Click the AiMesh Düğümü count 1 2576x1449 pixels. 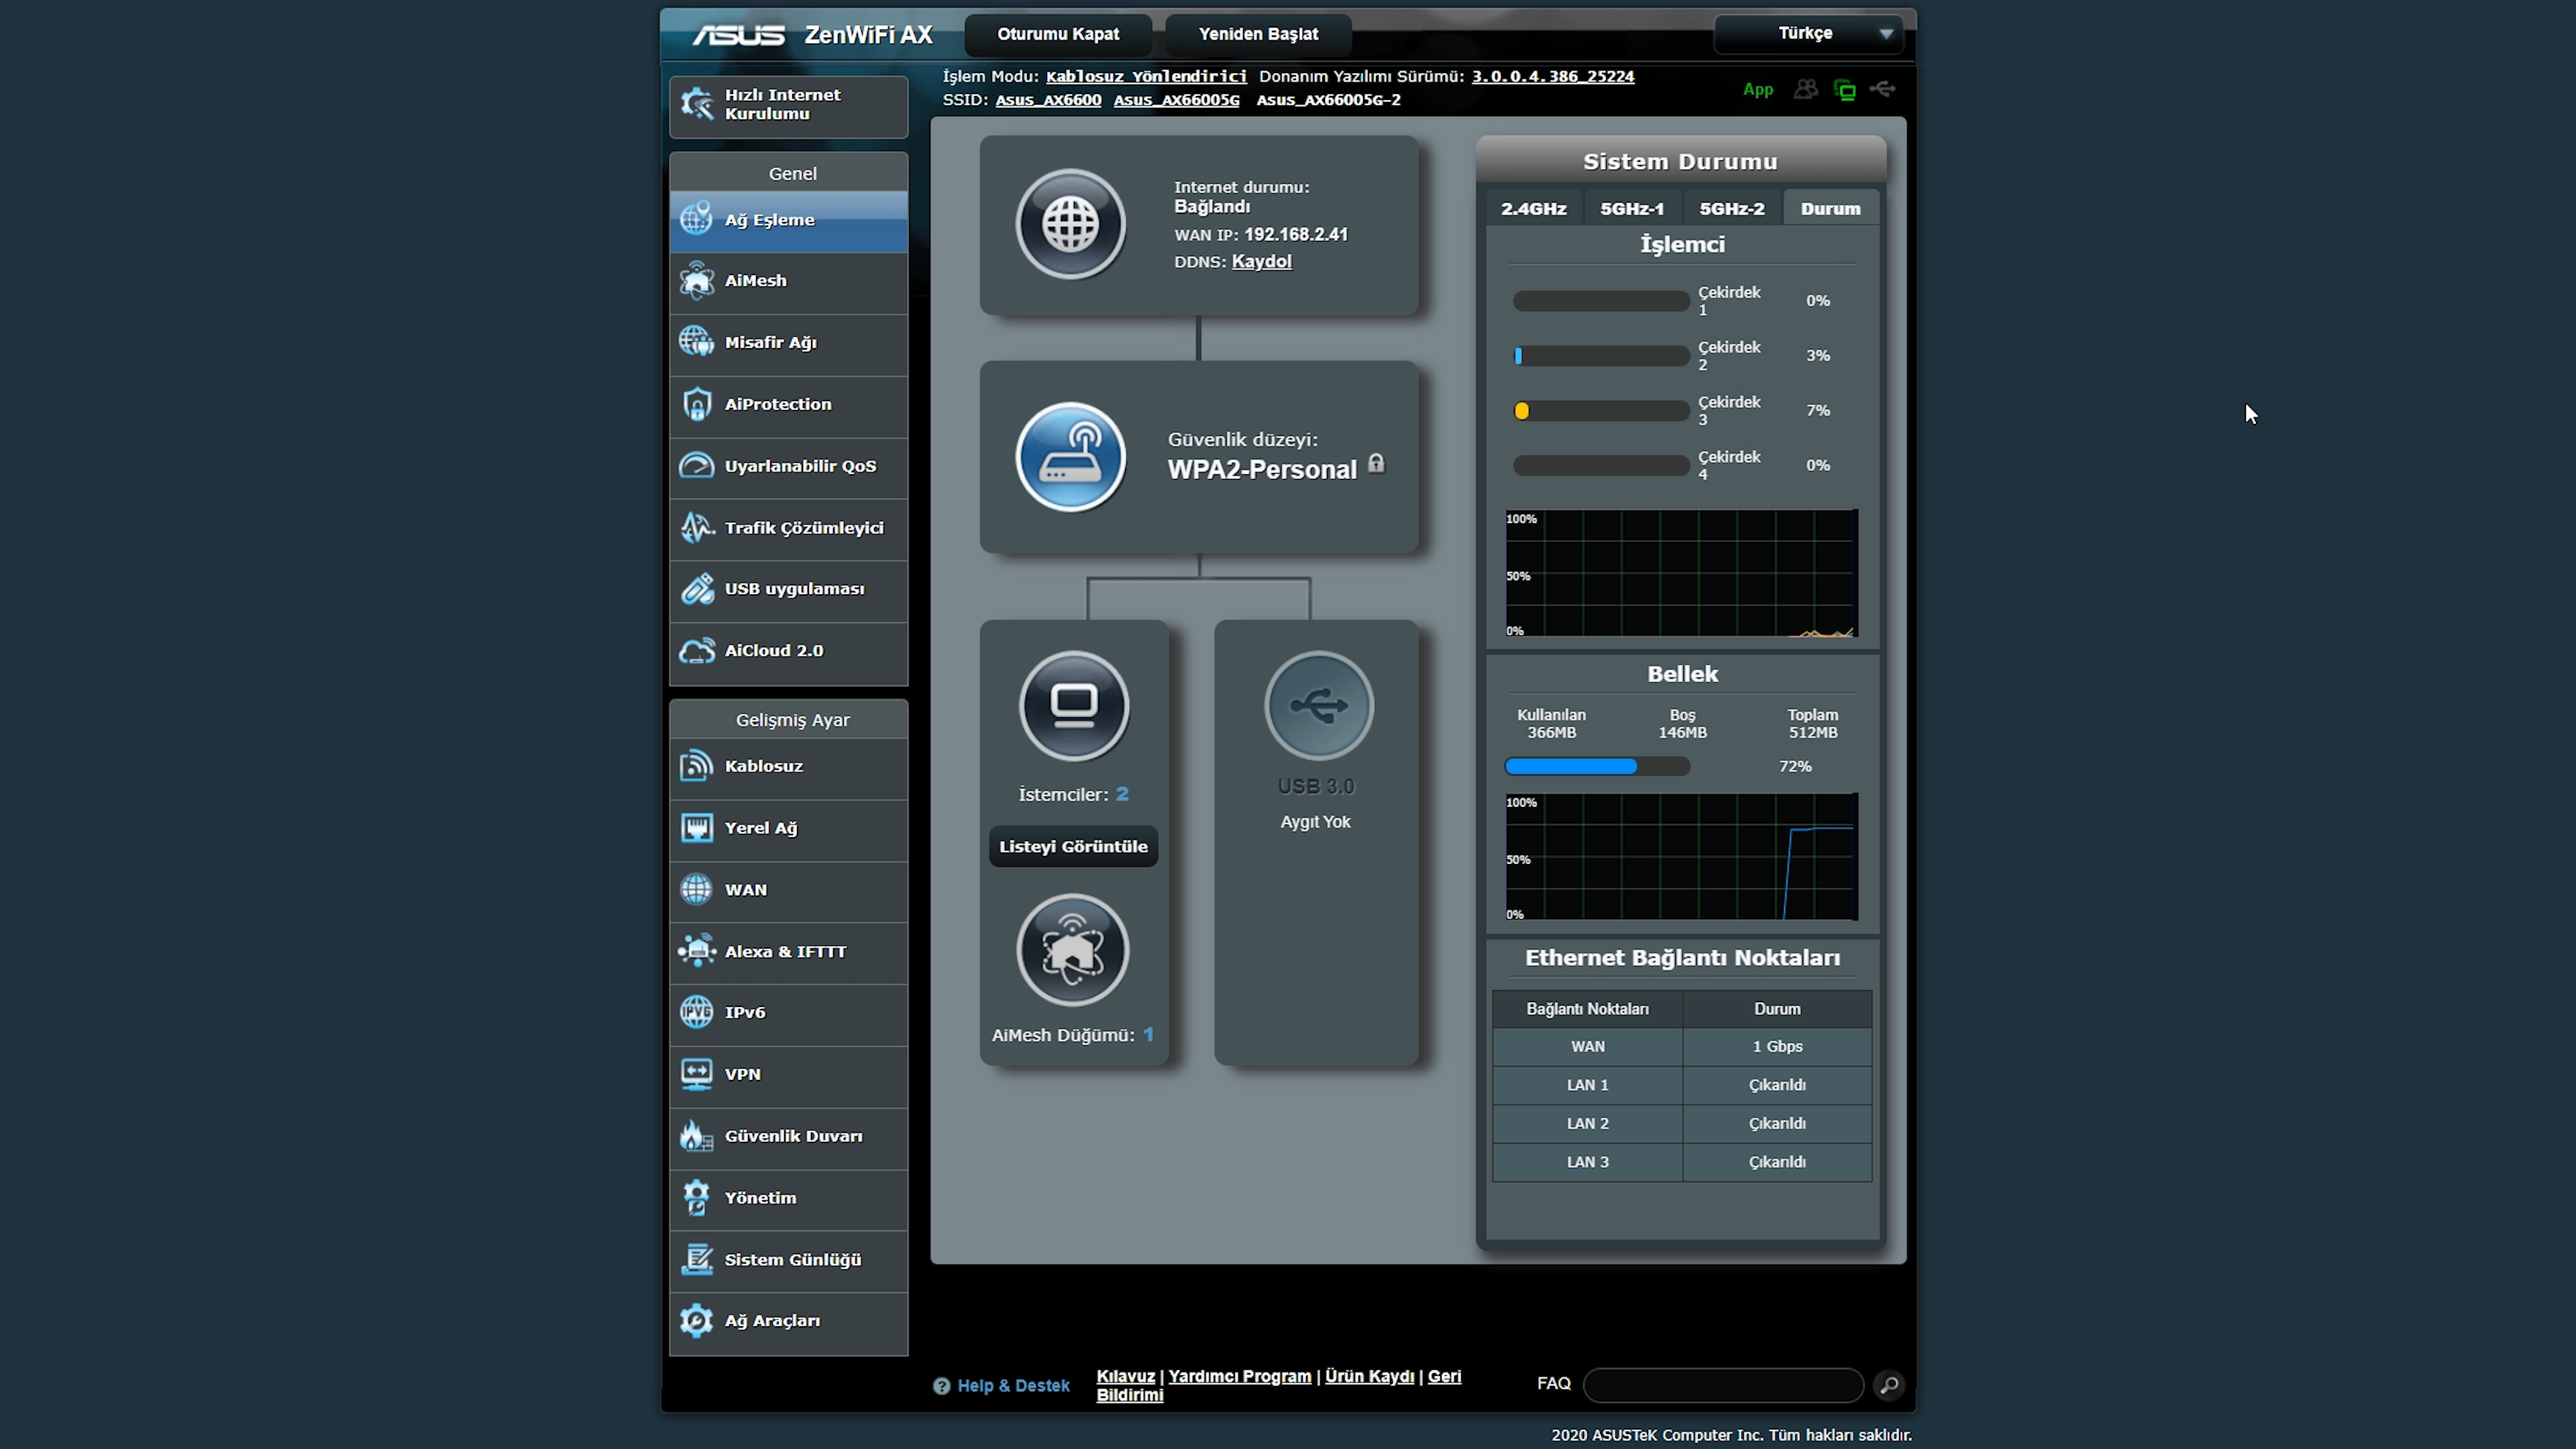[1148, 1035]
